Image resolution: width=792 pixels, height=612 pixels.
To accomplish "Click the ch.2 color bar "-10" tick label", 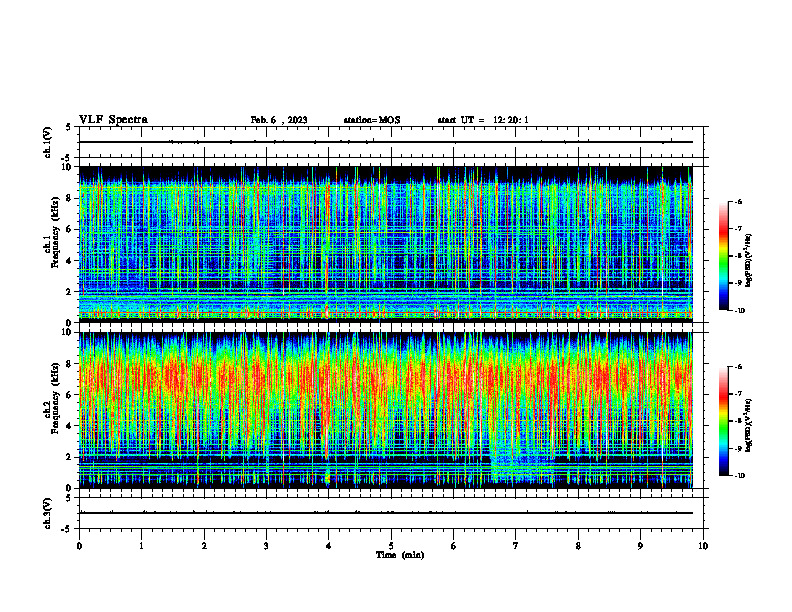I will [739, 476].
